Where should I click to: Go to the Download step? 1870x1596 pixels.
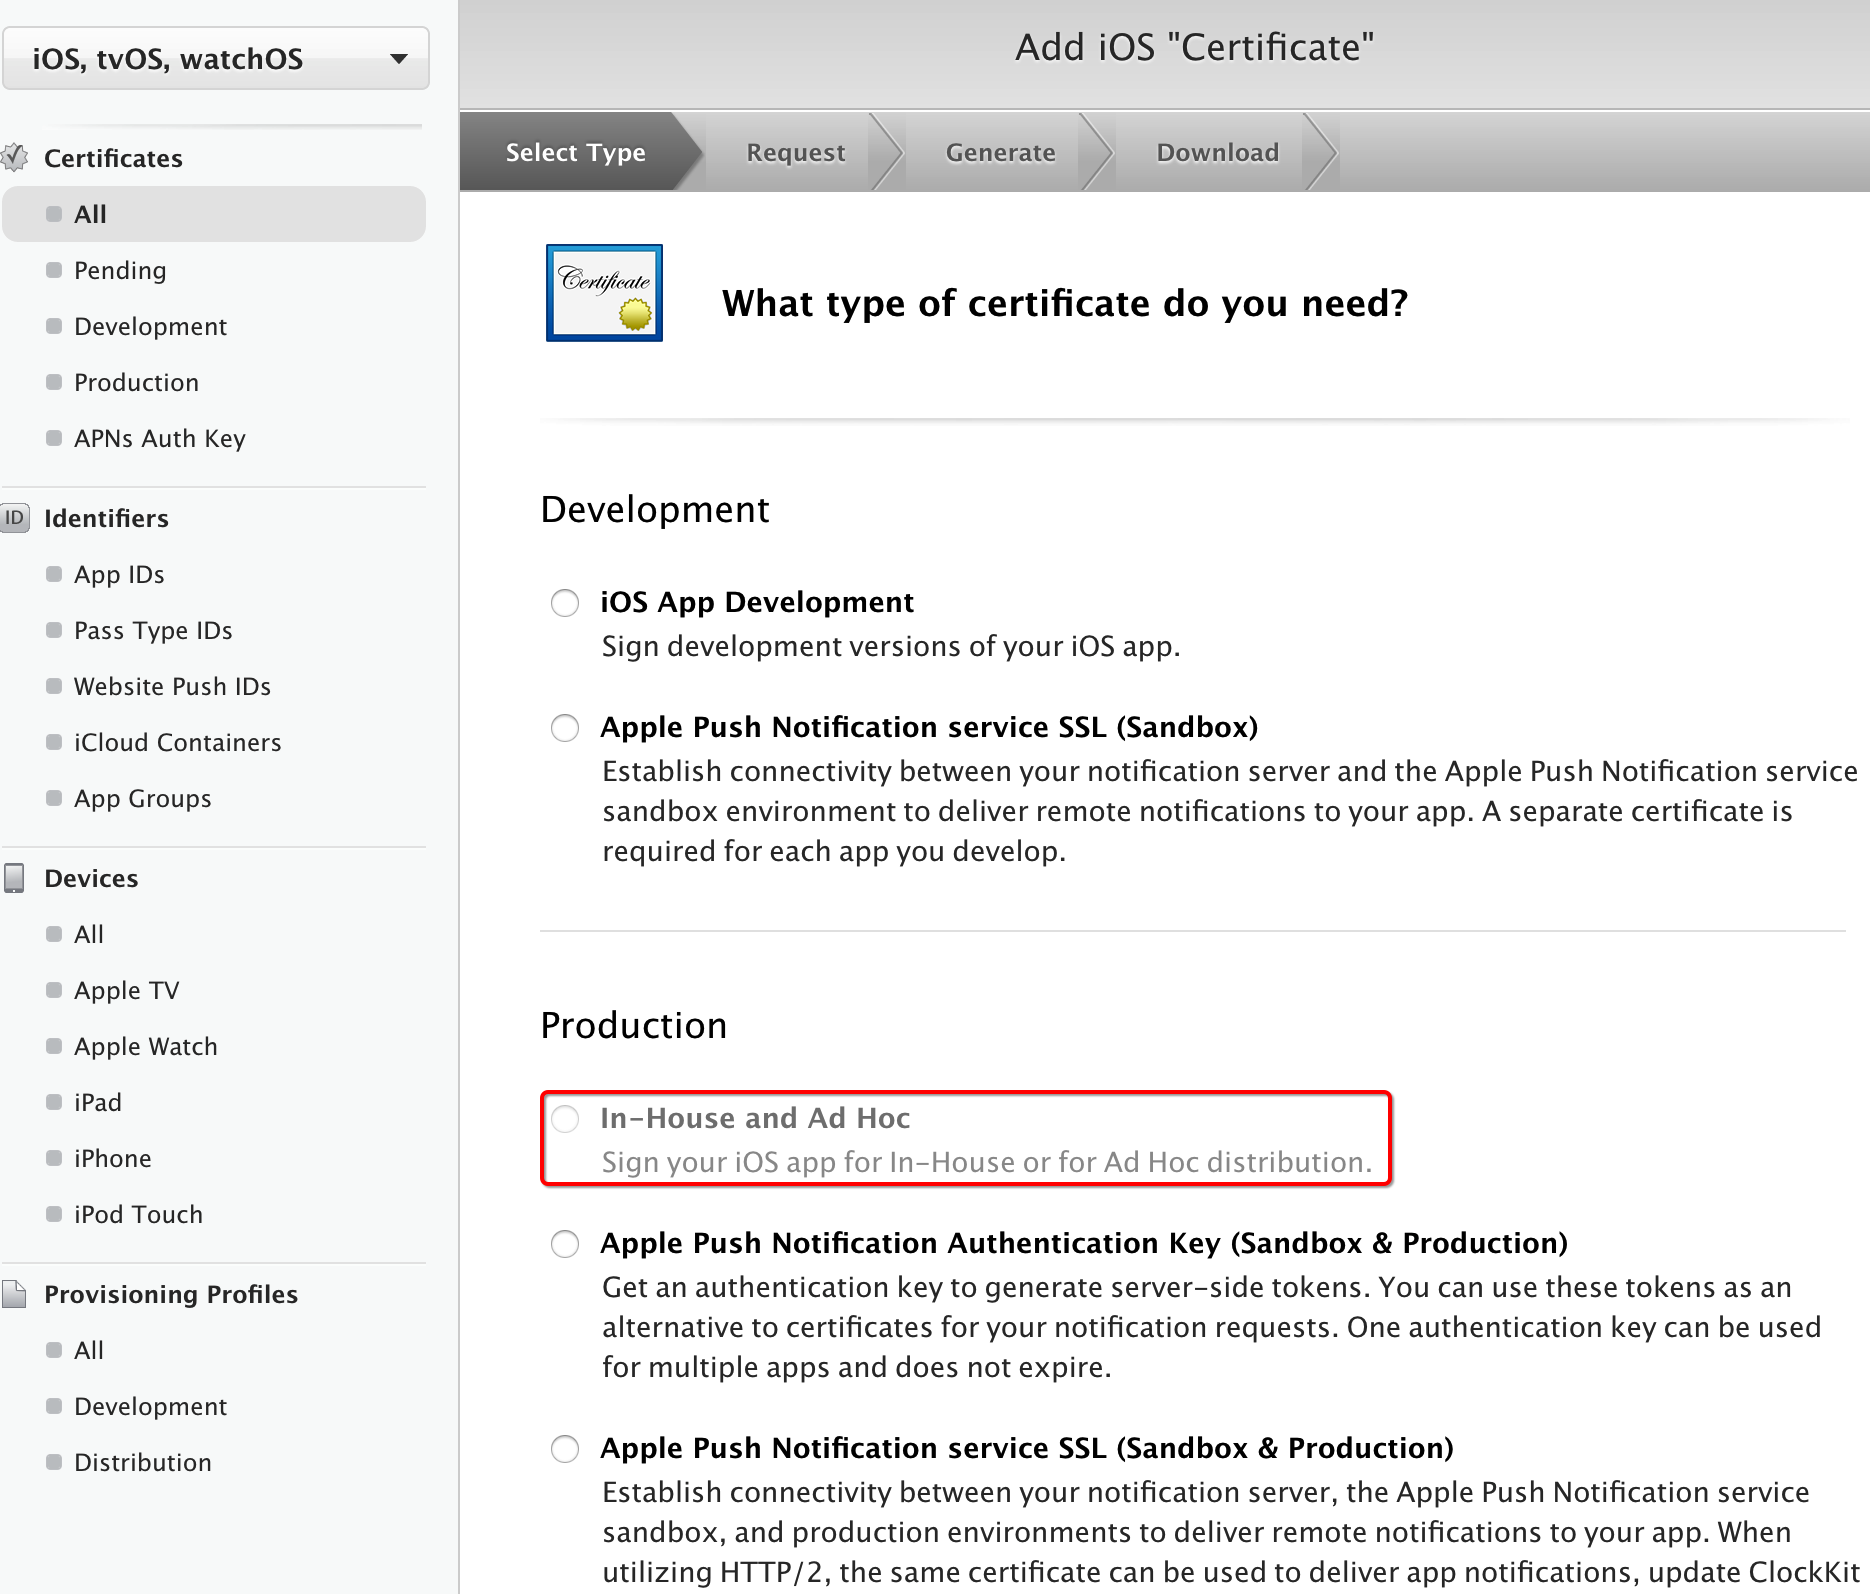point(1217,152)
